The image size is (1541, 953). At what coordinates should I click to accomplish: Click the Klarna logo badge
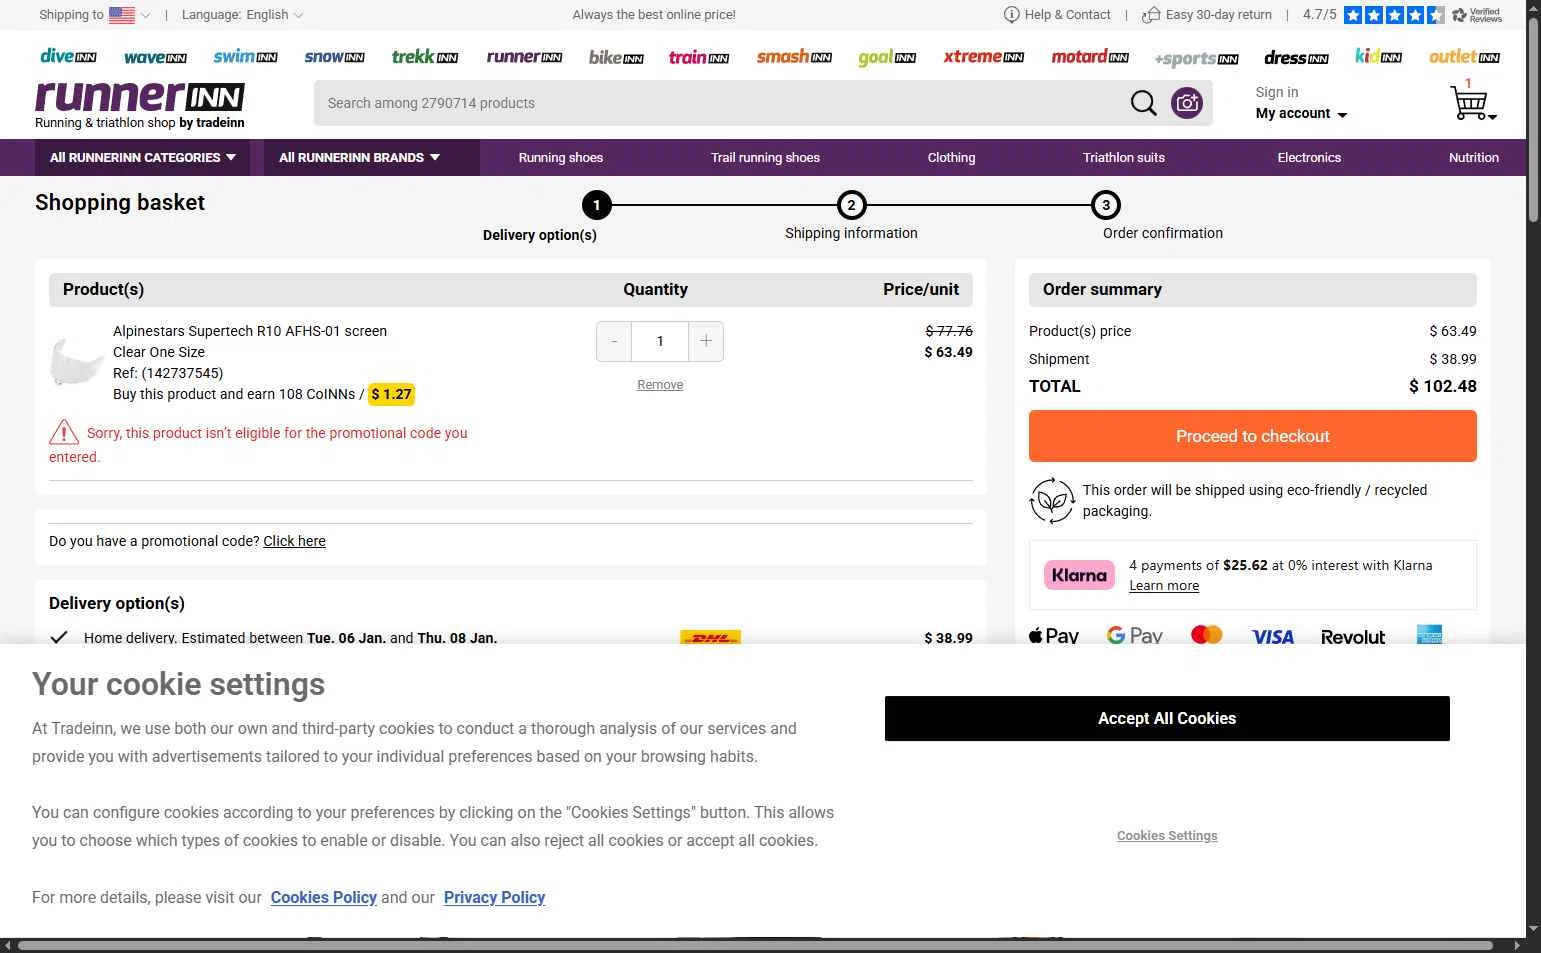coord(1079,575)
